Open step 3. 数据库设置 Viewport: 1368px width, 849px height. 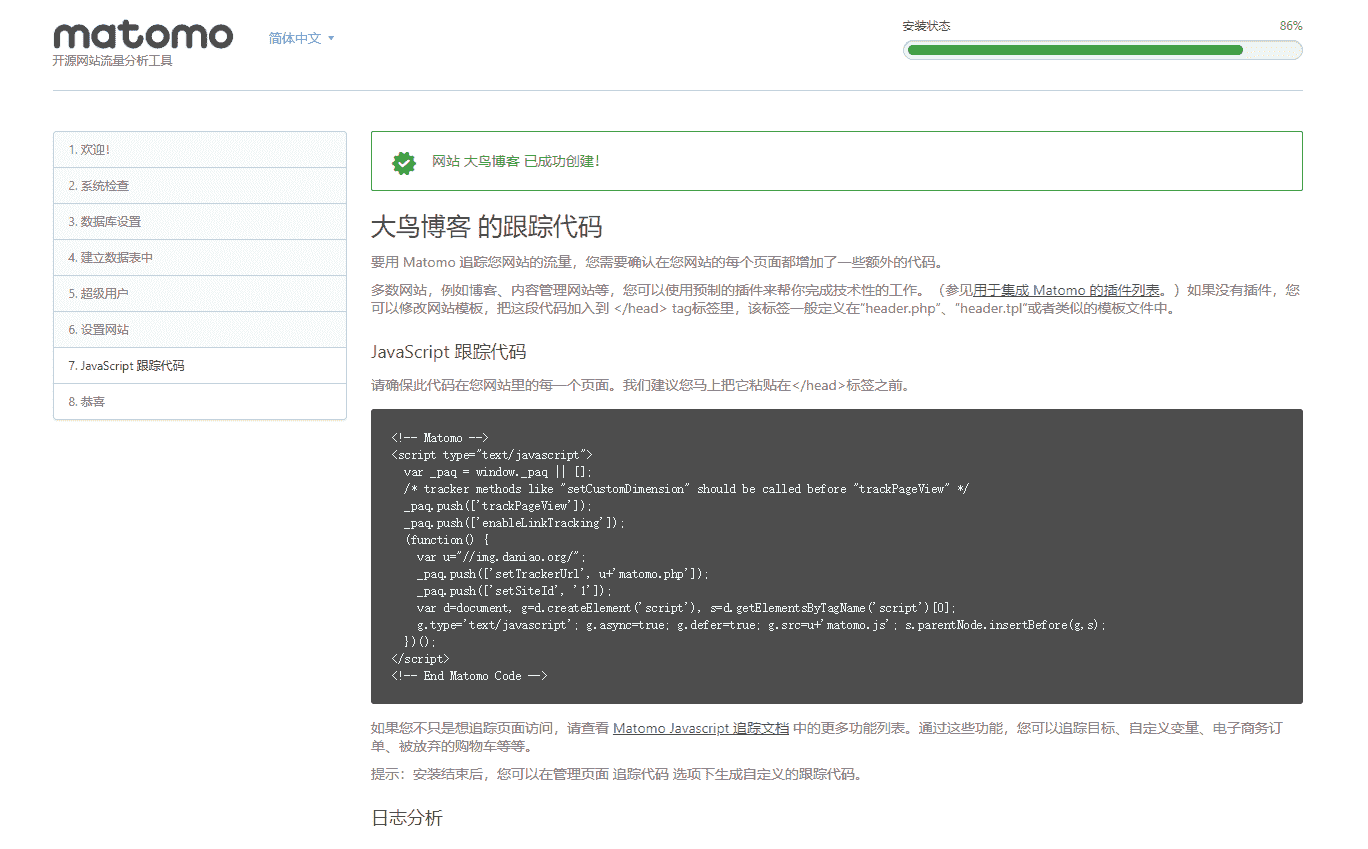coord(200,222)
